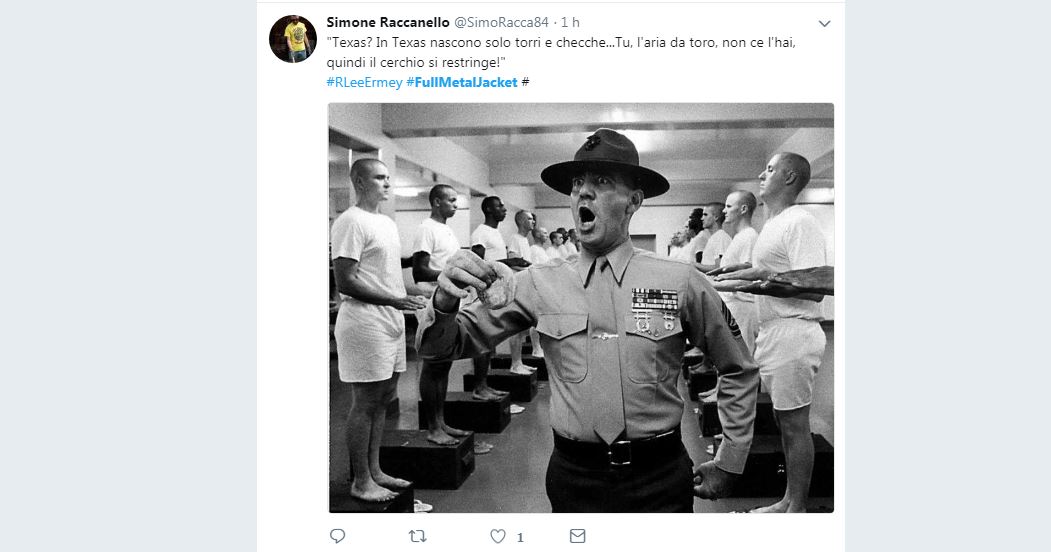Expand the tweet options chevron menu
Viewport: 1051px width, 552px height.
pyautogui.click(x=824, y=23)
